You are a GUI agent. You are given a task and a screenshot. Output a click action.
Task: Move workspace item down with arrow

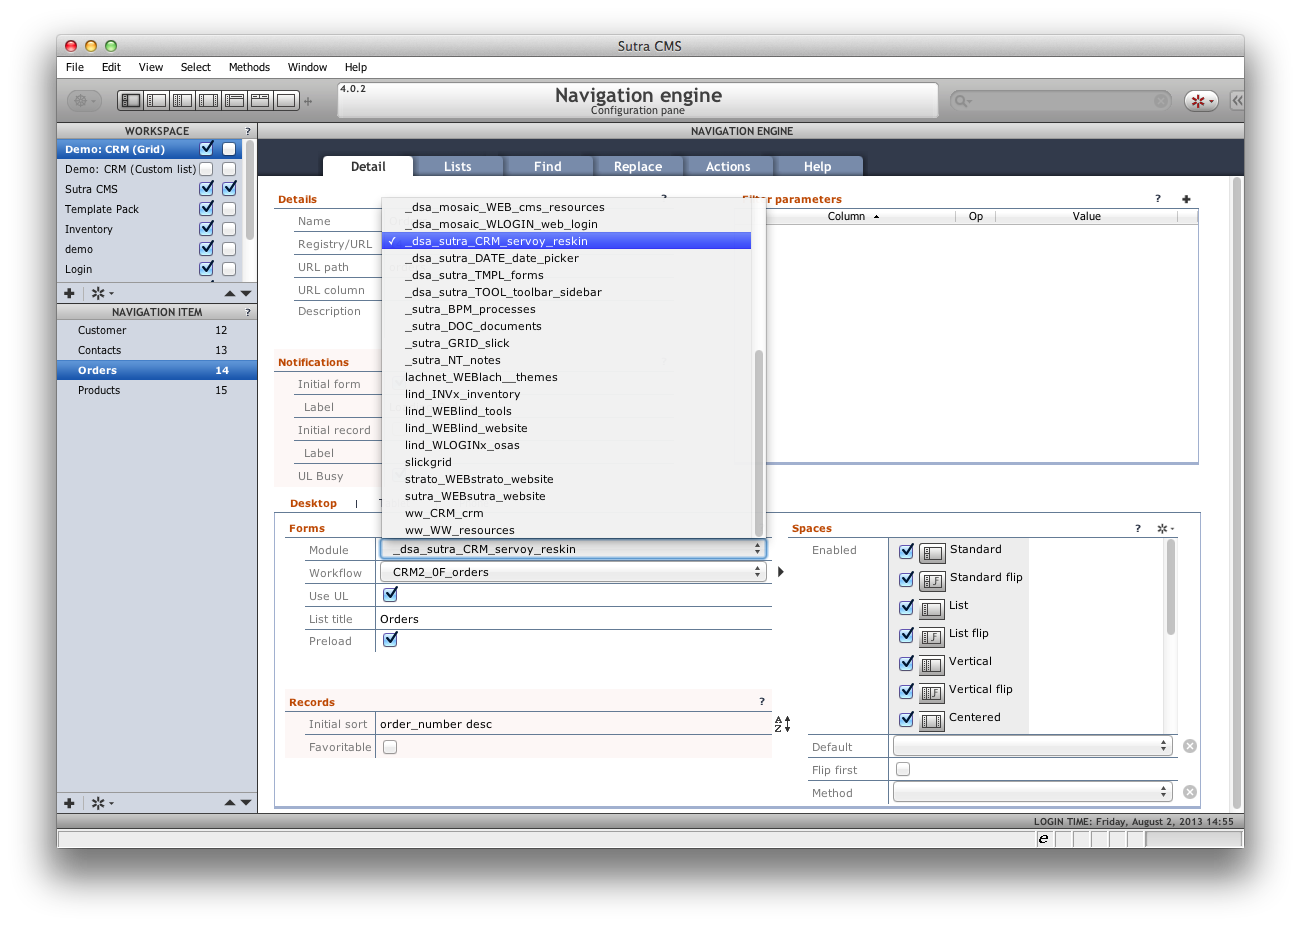point(246,293)
